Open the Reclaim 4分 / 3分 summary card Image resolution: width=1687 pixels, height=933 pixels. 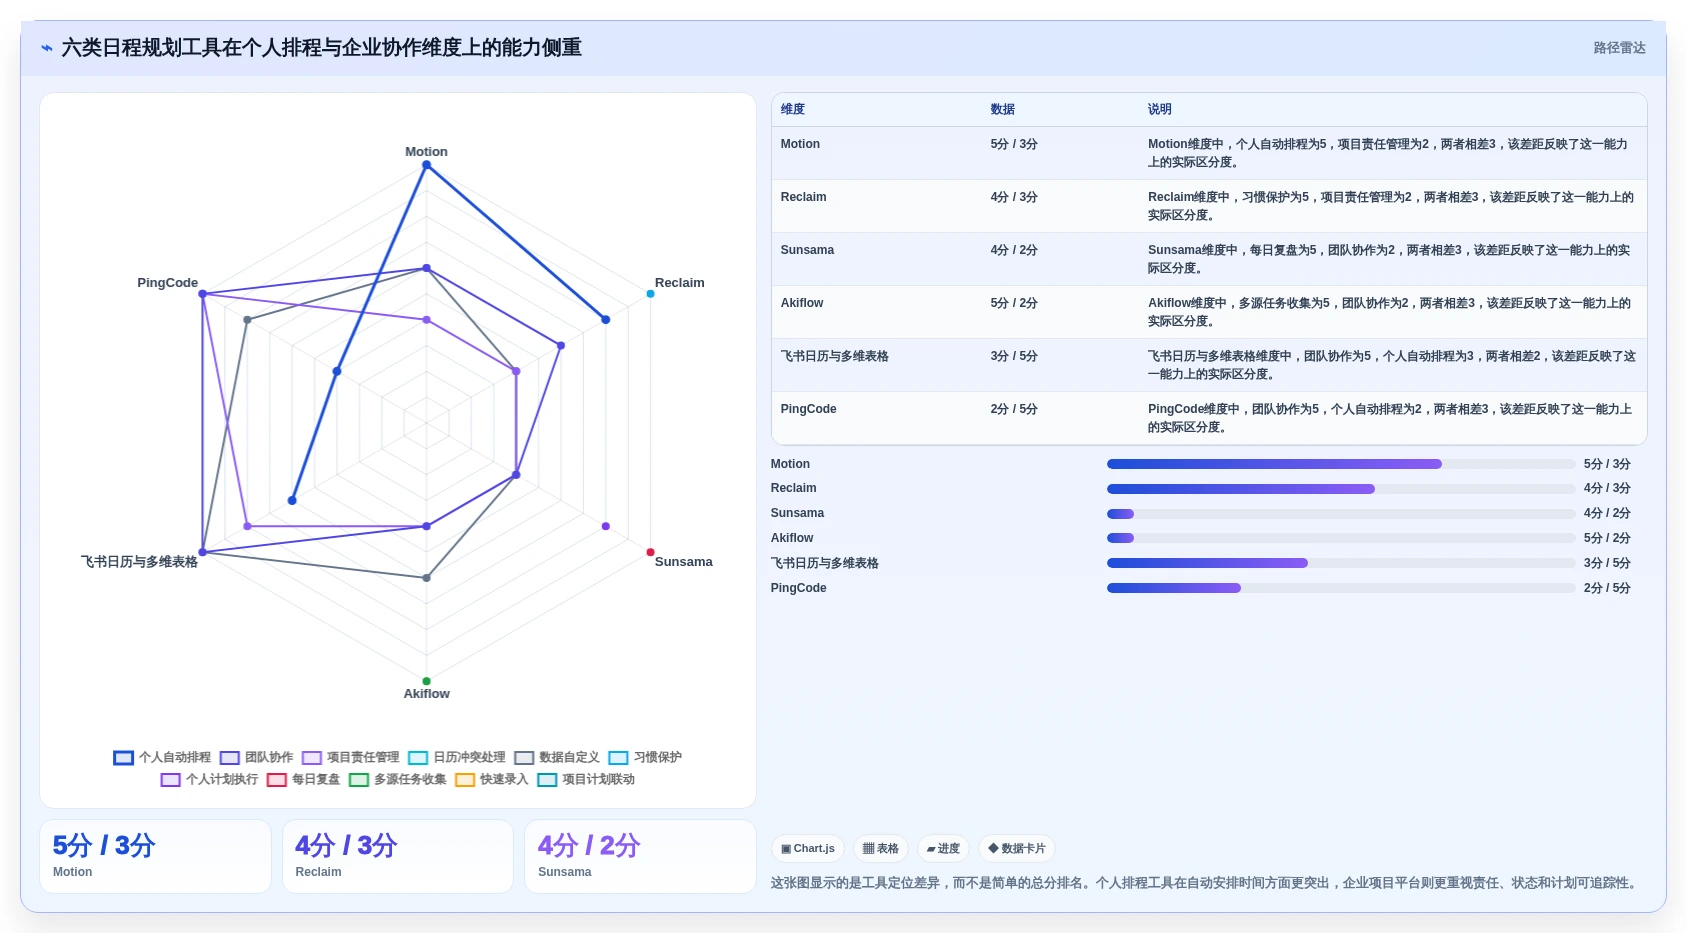(x=398, y=856)
